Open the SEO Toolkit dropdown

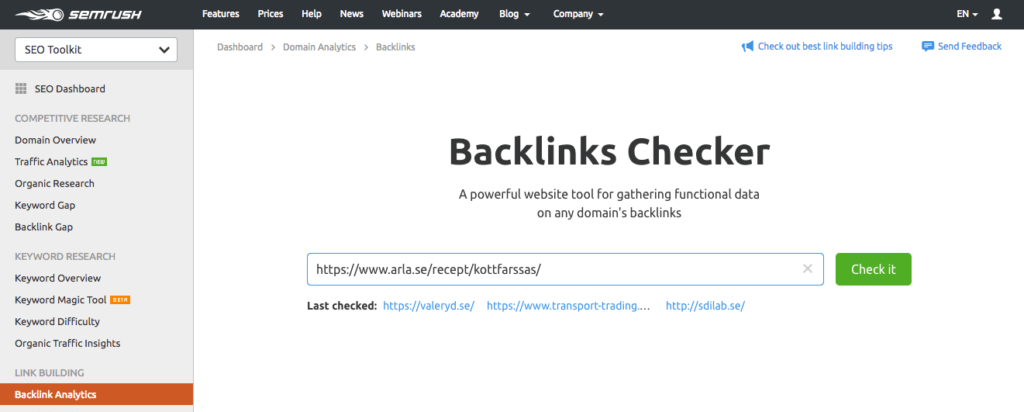click(96, 50)
